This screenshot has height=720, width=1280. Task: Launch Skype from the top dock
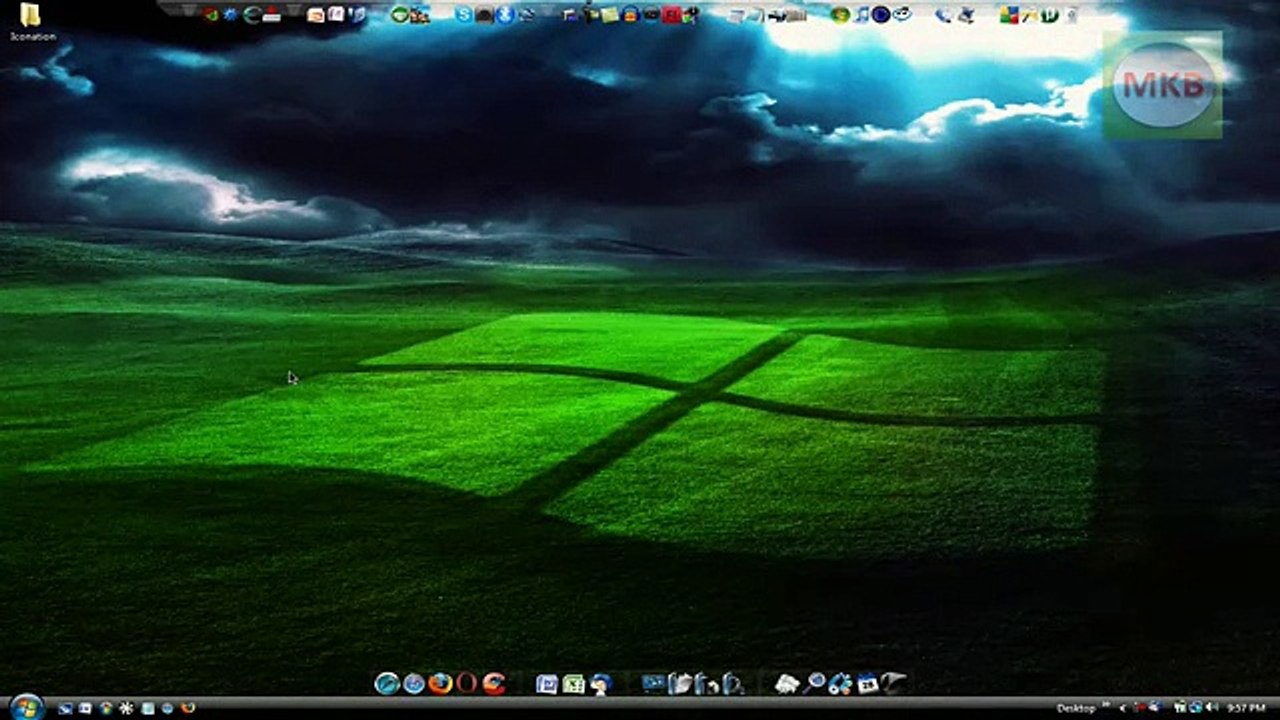pyautogui.click(x=464, y=14)
